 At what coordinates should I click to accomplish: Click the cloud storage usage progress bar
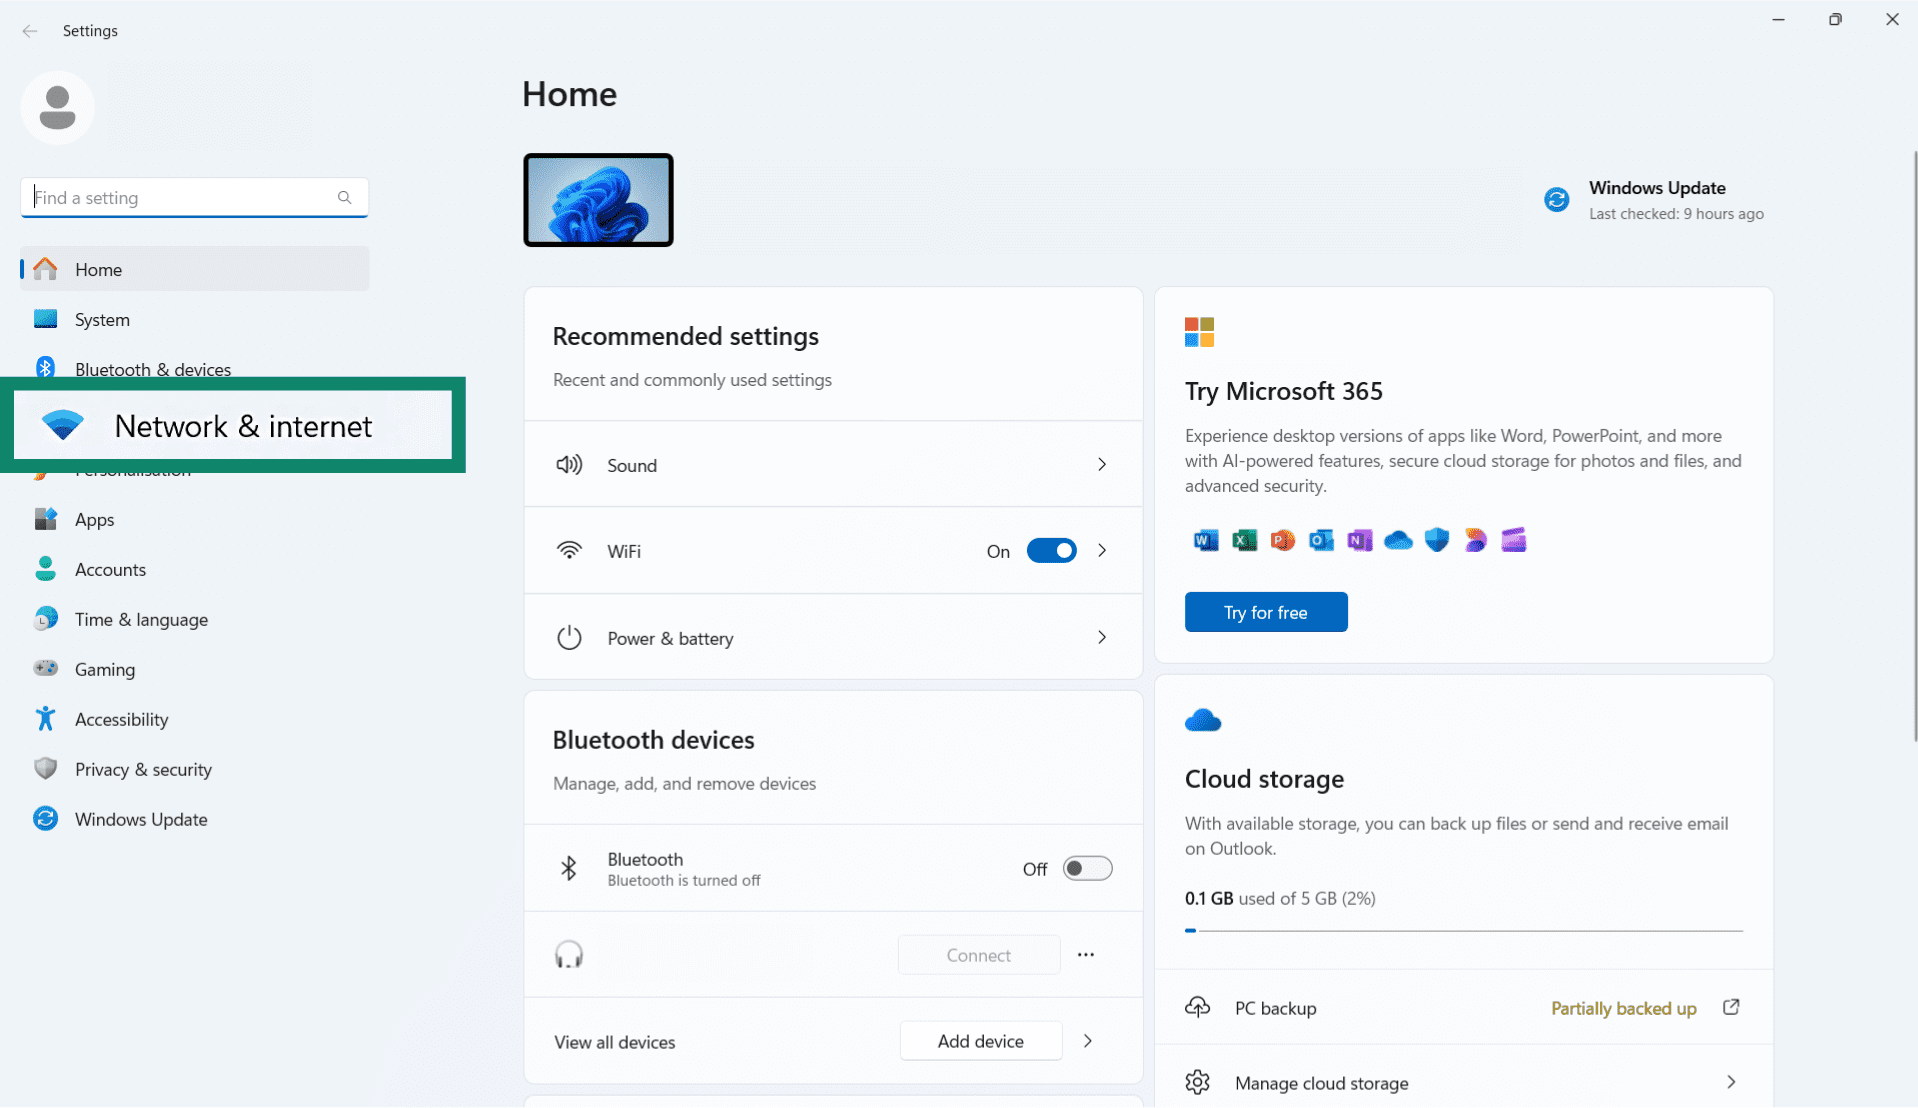point(1463,930)
